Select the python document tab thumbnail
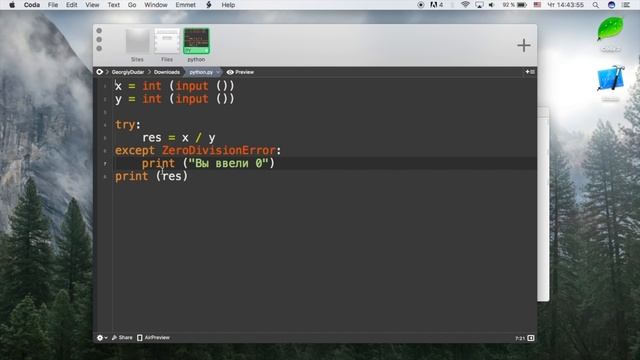The image size is (640, 360). click(x=196, y=41)
